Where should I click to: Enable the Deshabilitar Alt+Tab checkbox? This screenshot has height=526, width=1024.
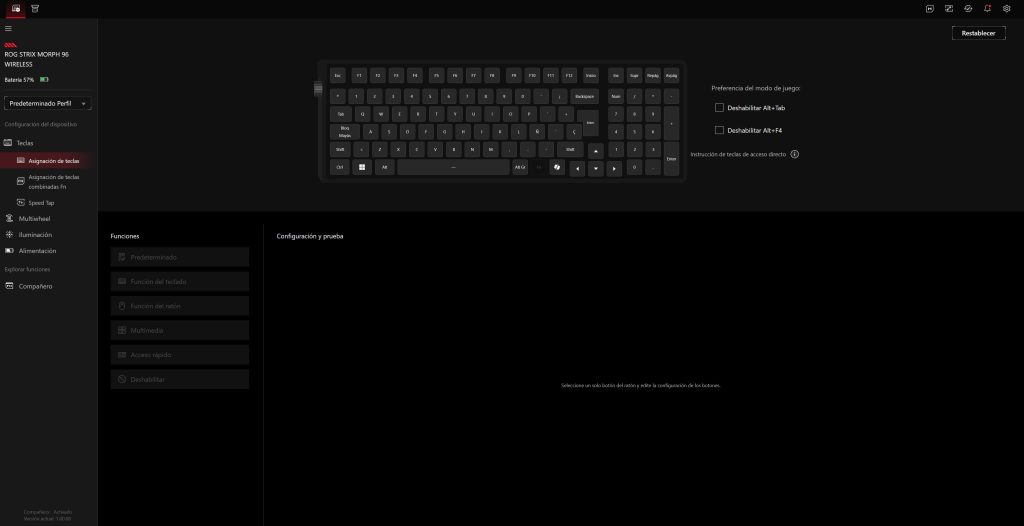719,107
